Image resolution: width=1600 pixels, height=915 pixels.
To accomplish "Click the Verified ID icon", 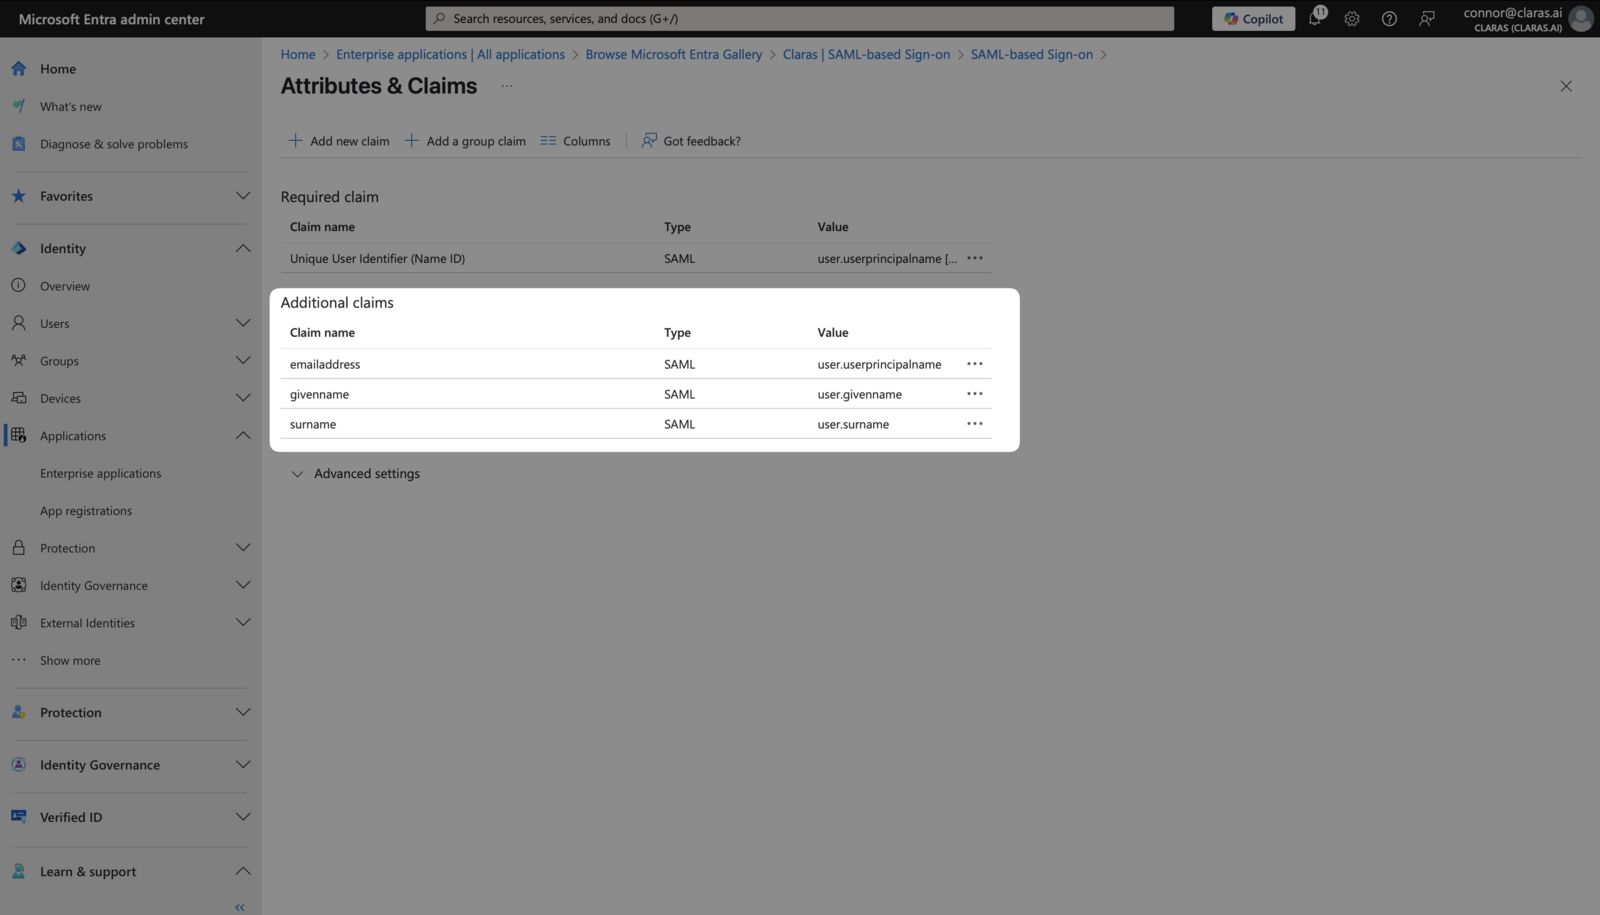I will pyautogui.click(x=18, y=817).
